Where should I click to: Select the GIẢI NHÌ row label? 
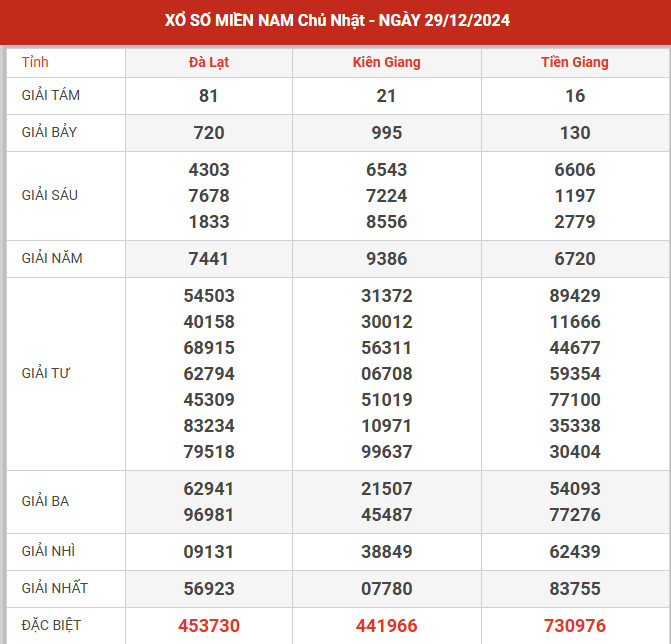(47, 551)
